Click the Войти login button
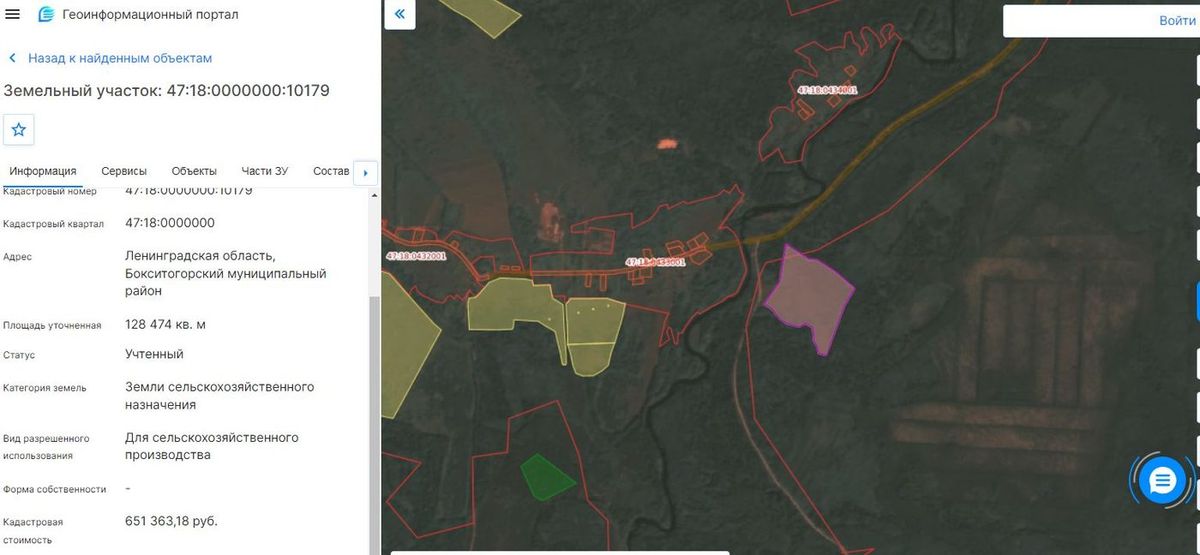 point(1177,21)
